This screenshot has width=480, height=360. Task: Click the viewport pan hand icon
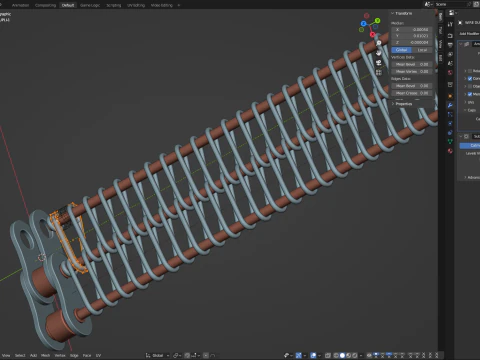pos(379,53)
